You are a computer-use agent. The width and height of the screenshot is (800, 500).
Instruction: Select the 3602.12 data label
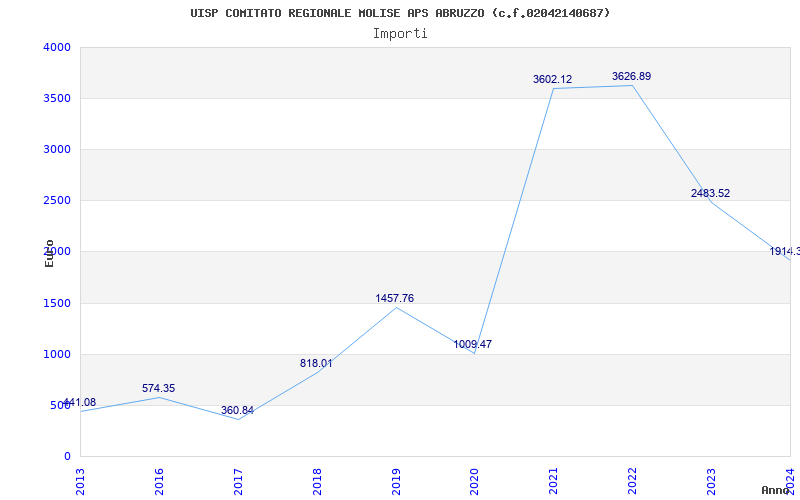(553, 80)
